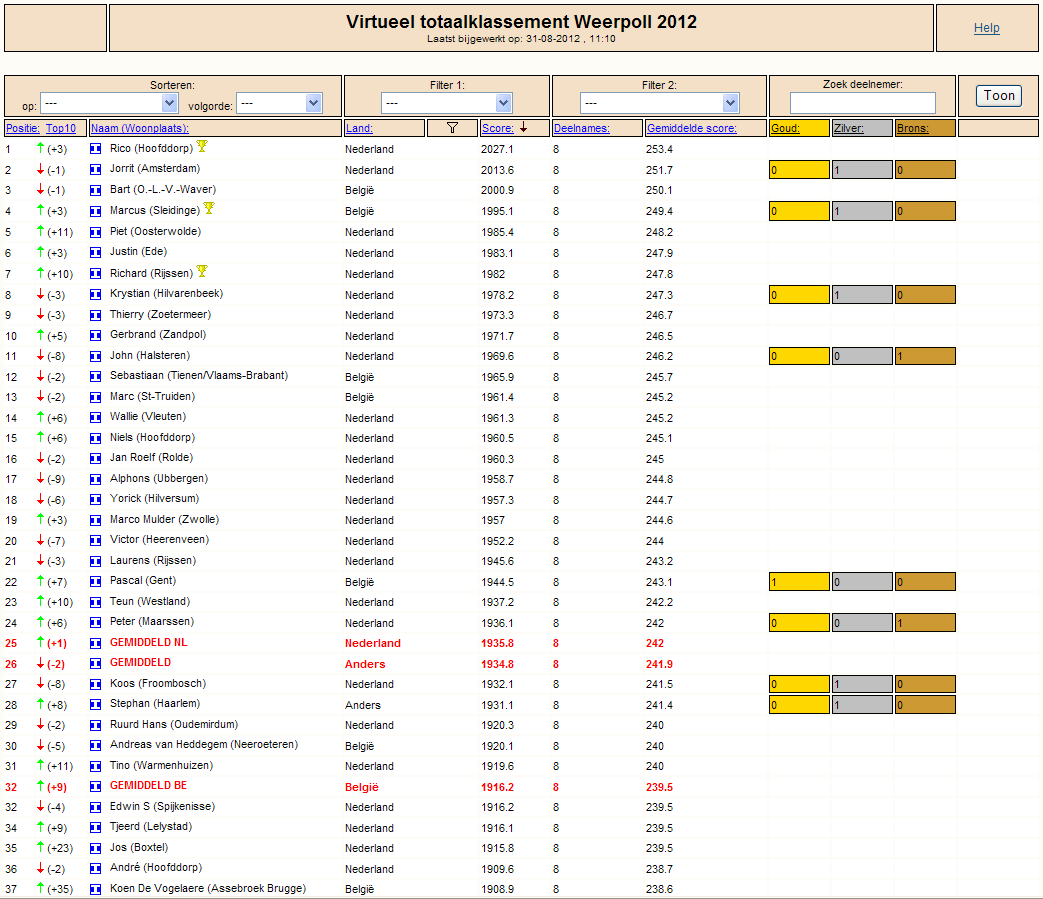Click the Toon button
The height and width of the screenshot is (899, 1043).
coord(999,96)
